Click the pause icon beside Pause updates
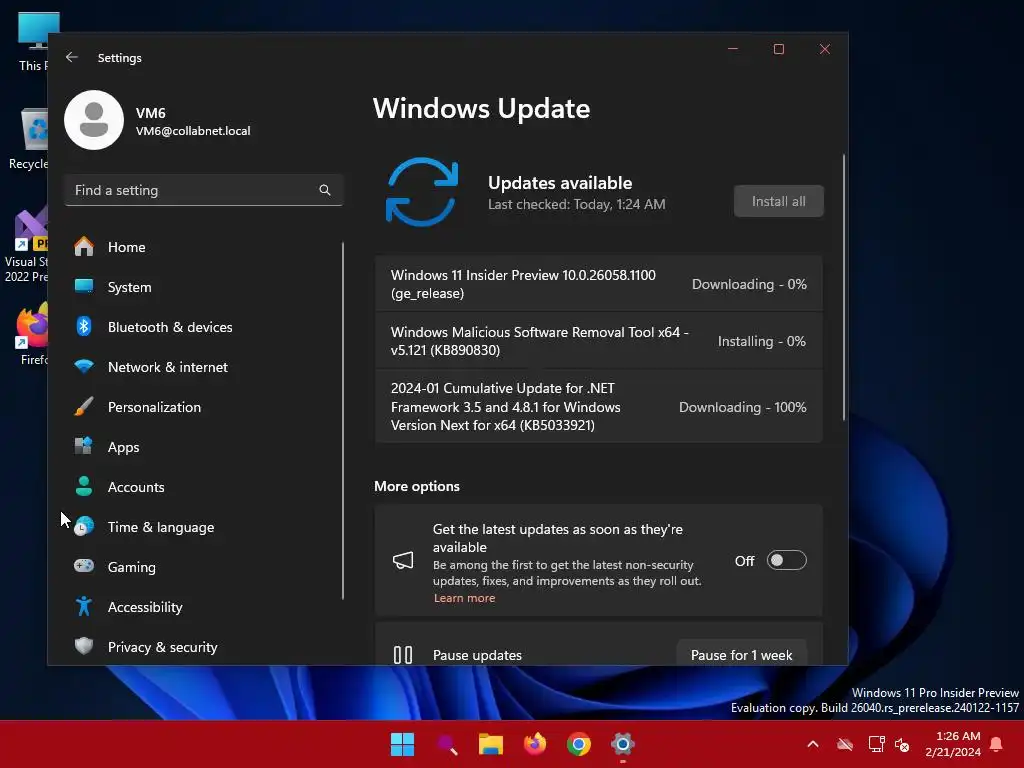1024x768 pixels. click(x=403, y=655)
